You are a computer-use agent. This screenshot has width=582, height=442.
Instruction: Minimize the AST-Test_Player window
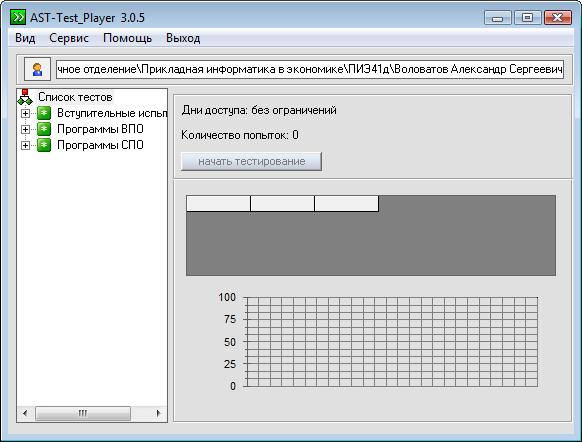pos(498,18)
